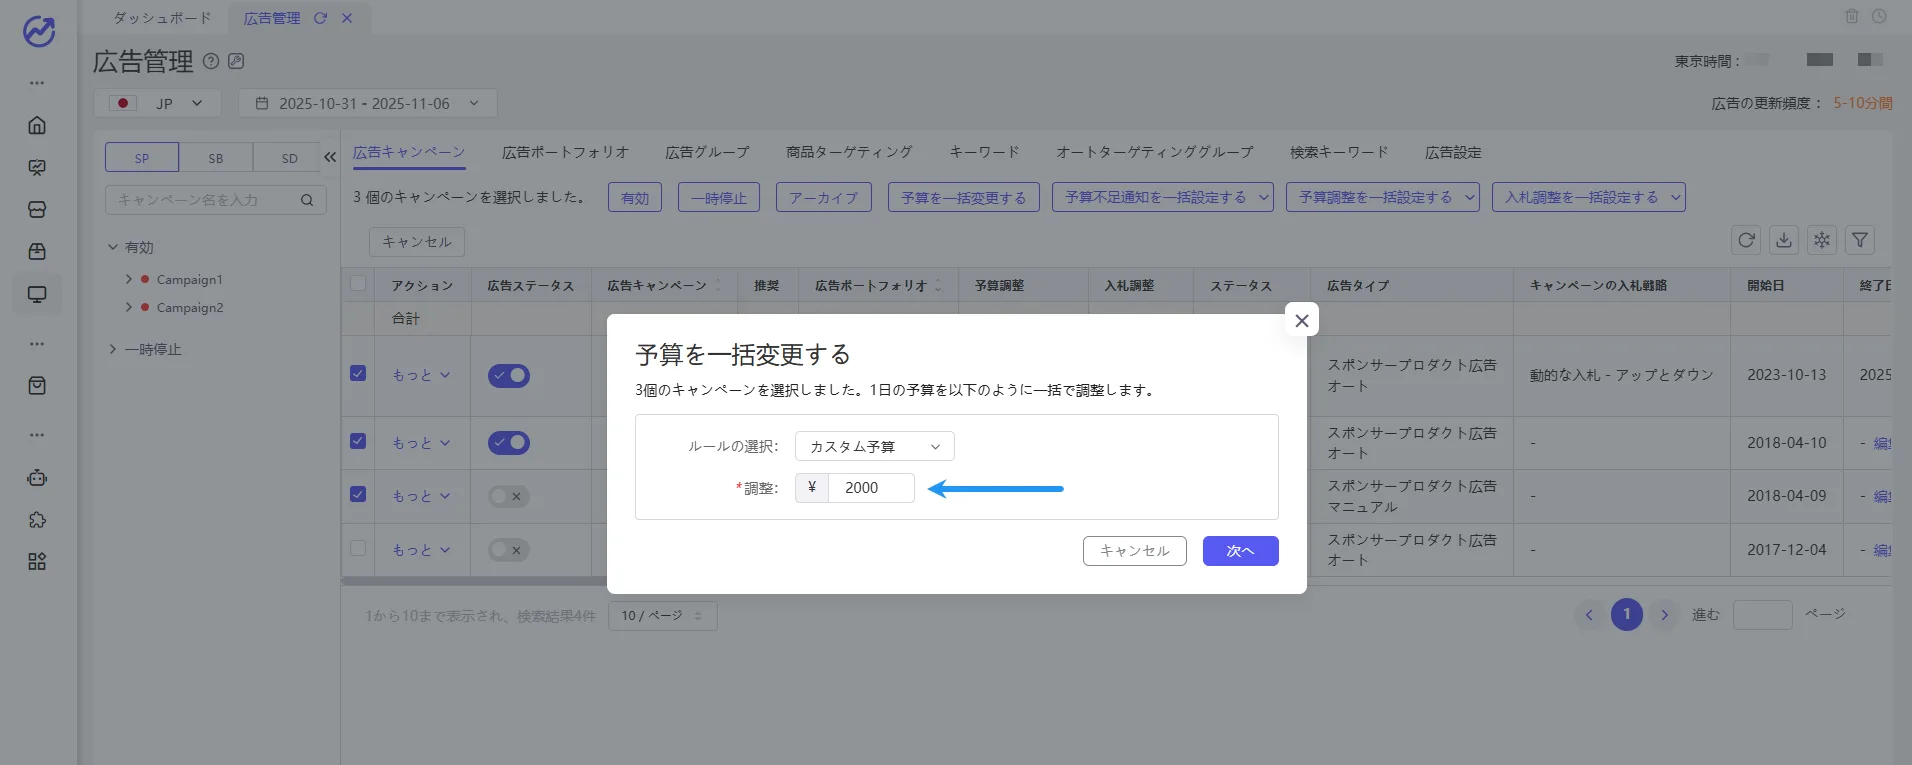1912x765 pixels.
Task: Click the clock history icon at top right
Action: (1879, 16)
